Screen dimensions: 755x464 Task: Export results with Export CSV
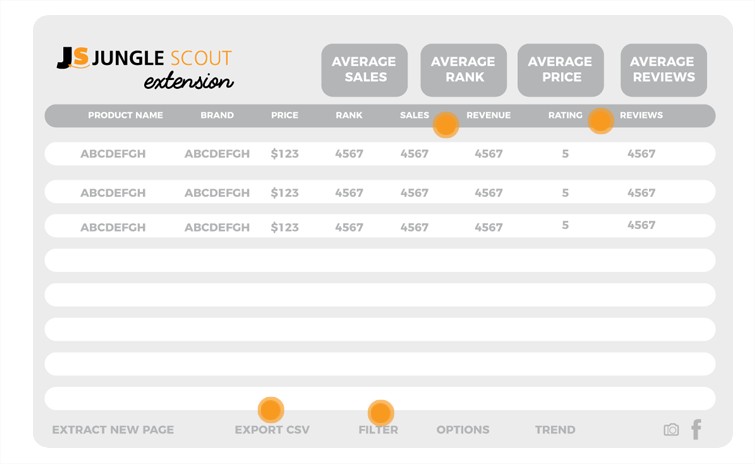click(x=272, y=430)
